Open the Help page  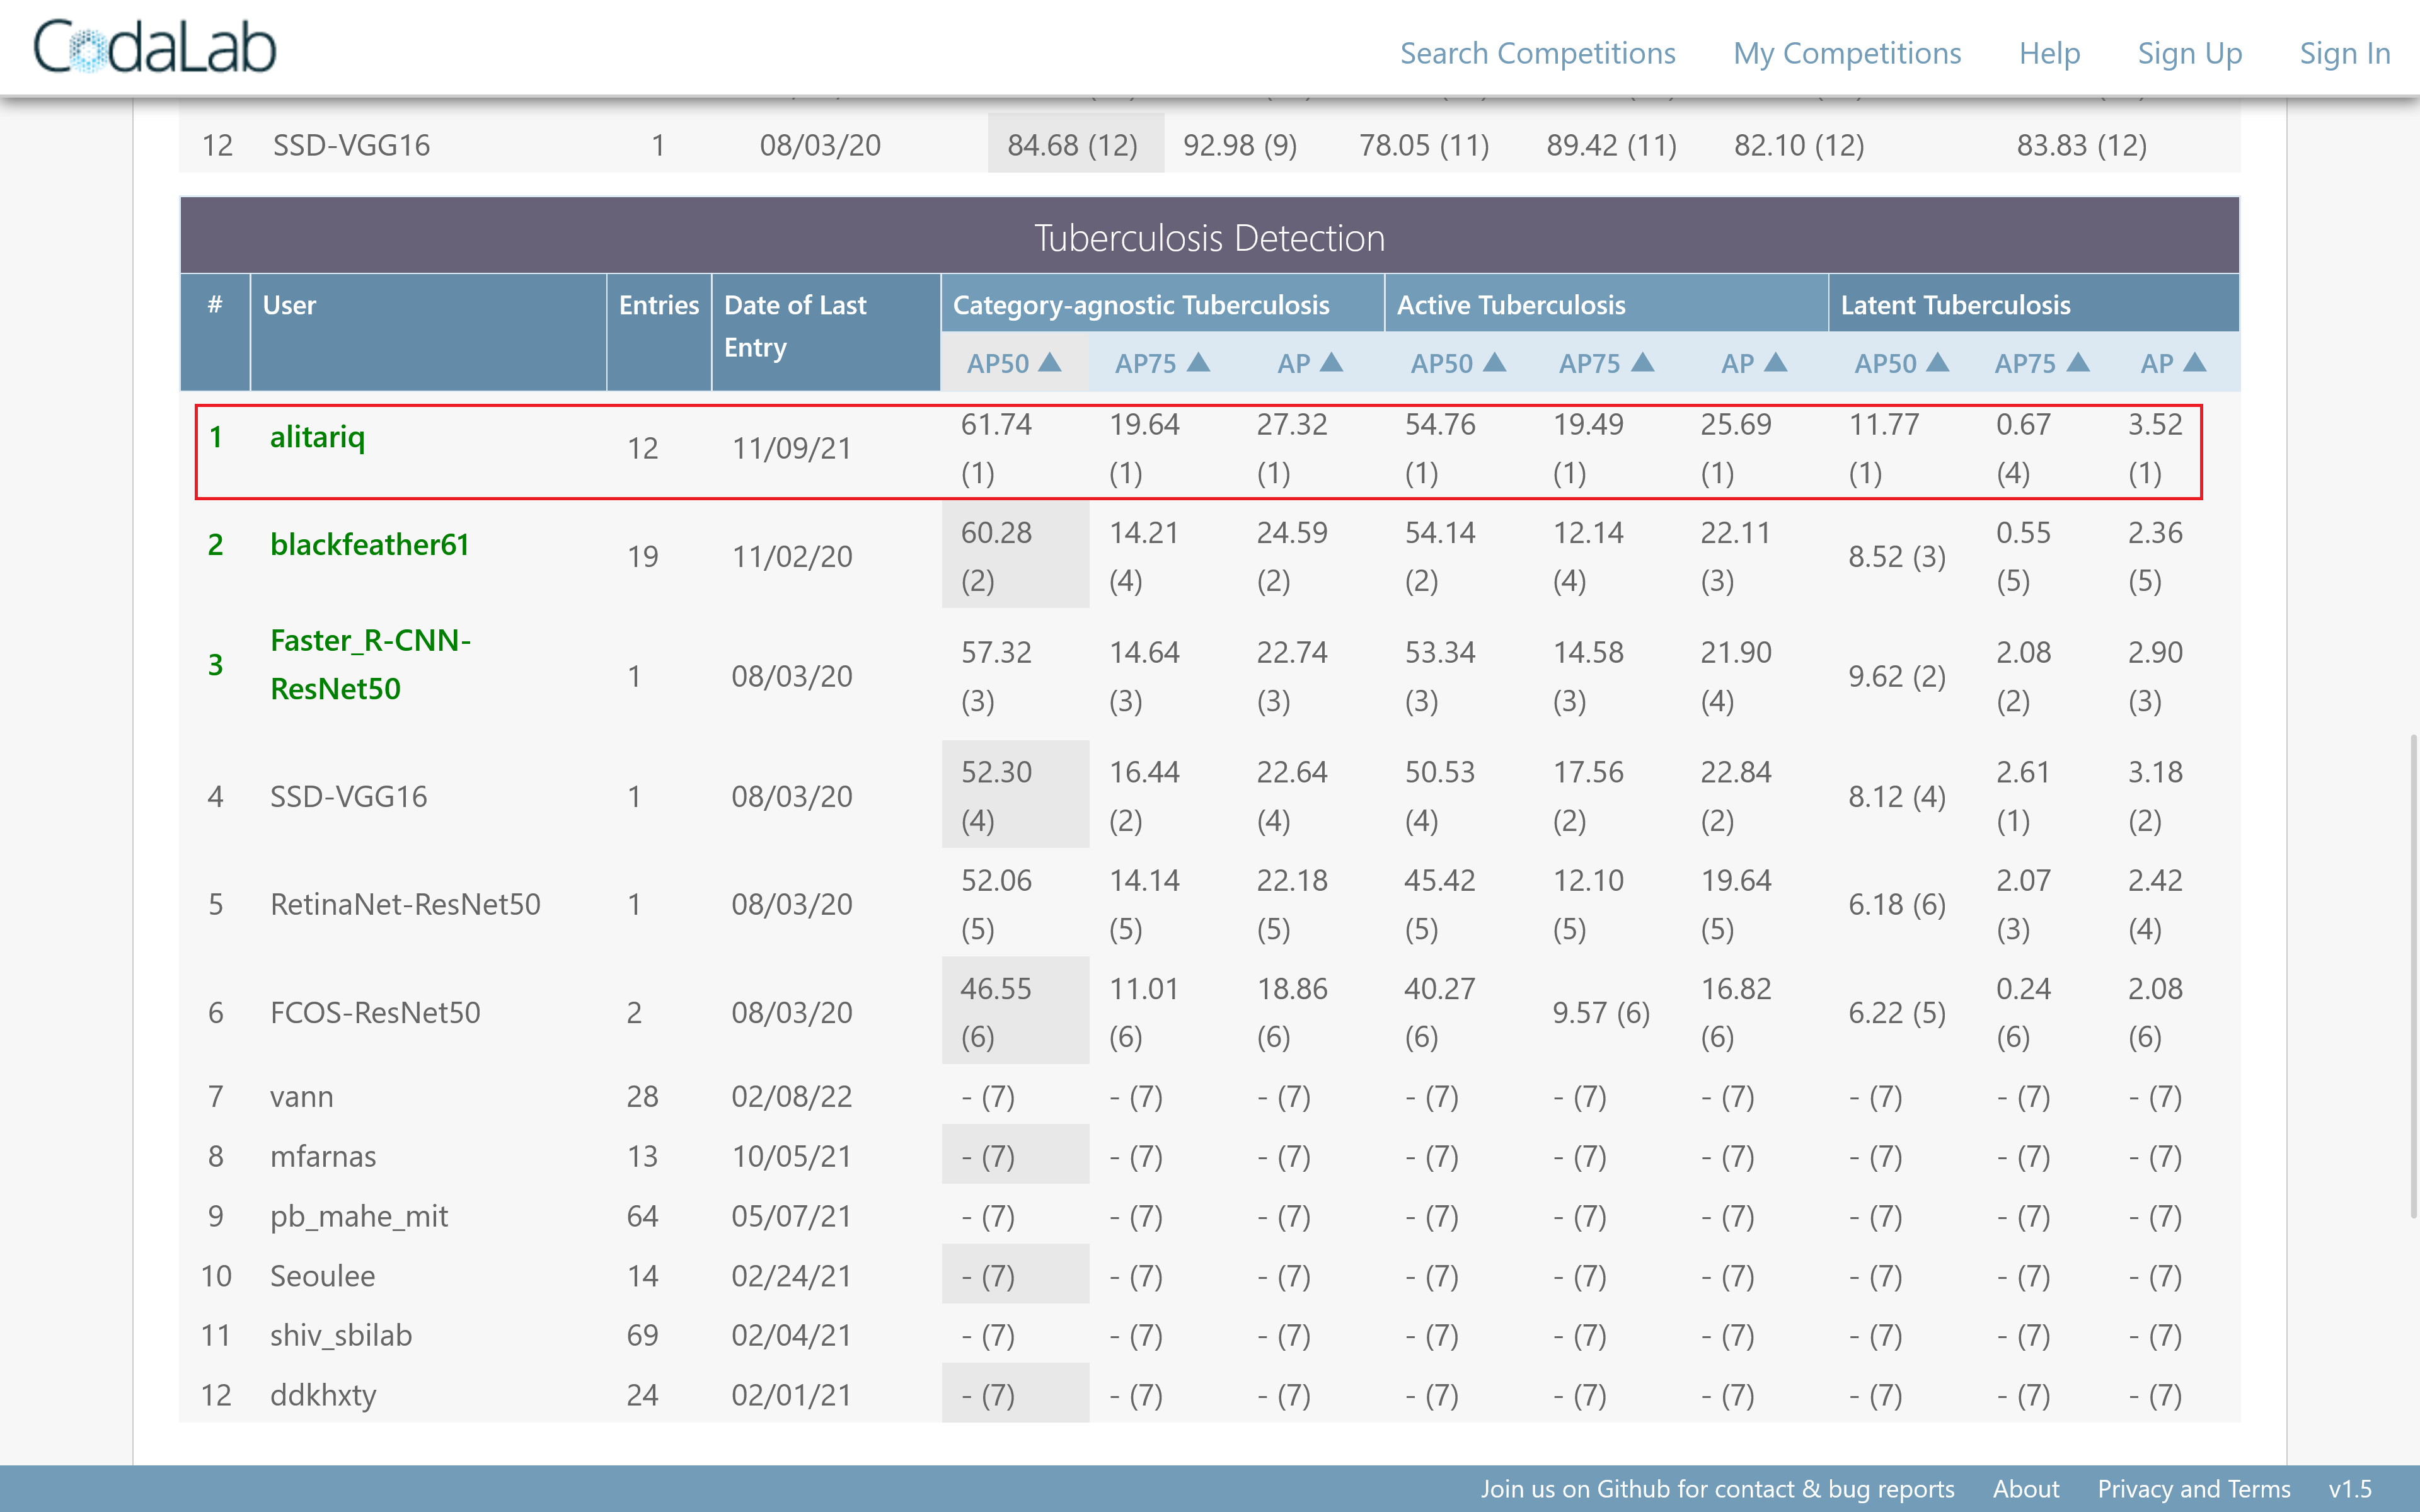(2049, 53)
